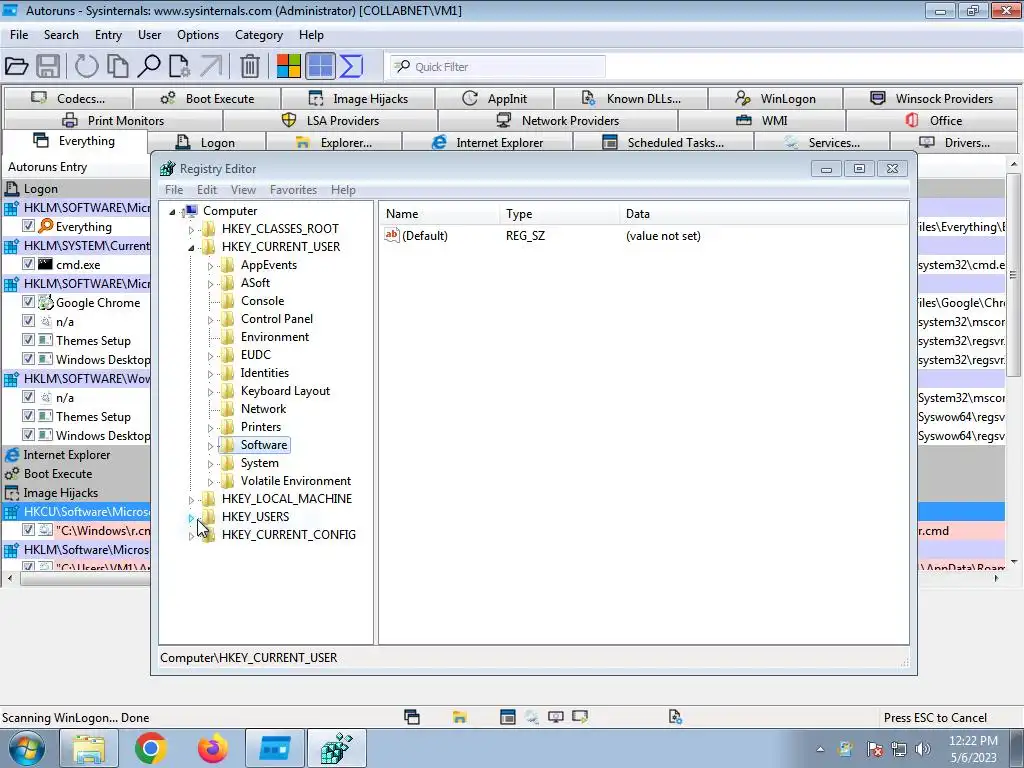Uncheck the Everything autorun entry
Viewport: 1024px width, 768px height.
28,226
